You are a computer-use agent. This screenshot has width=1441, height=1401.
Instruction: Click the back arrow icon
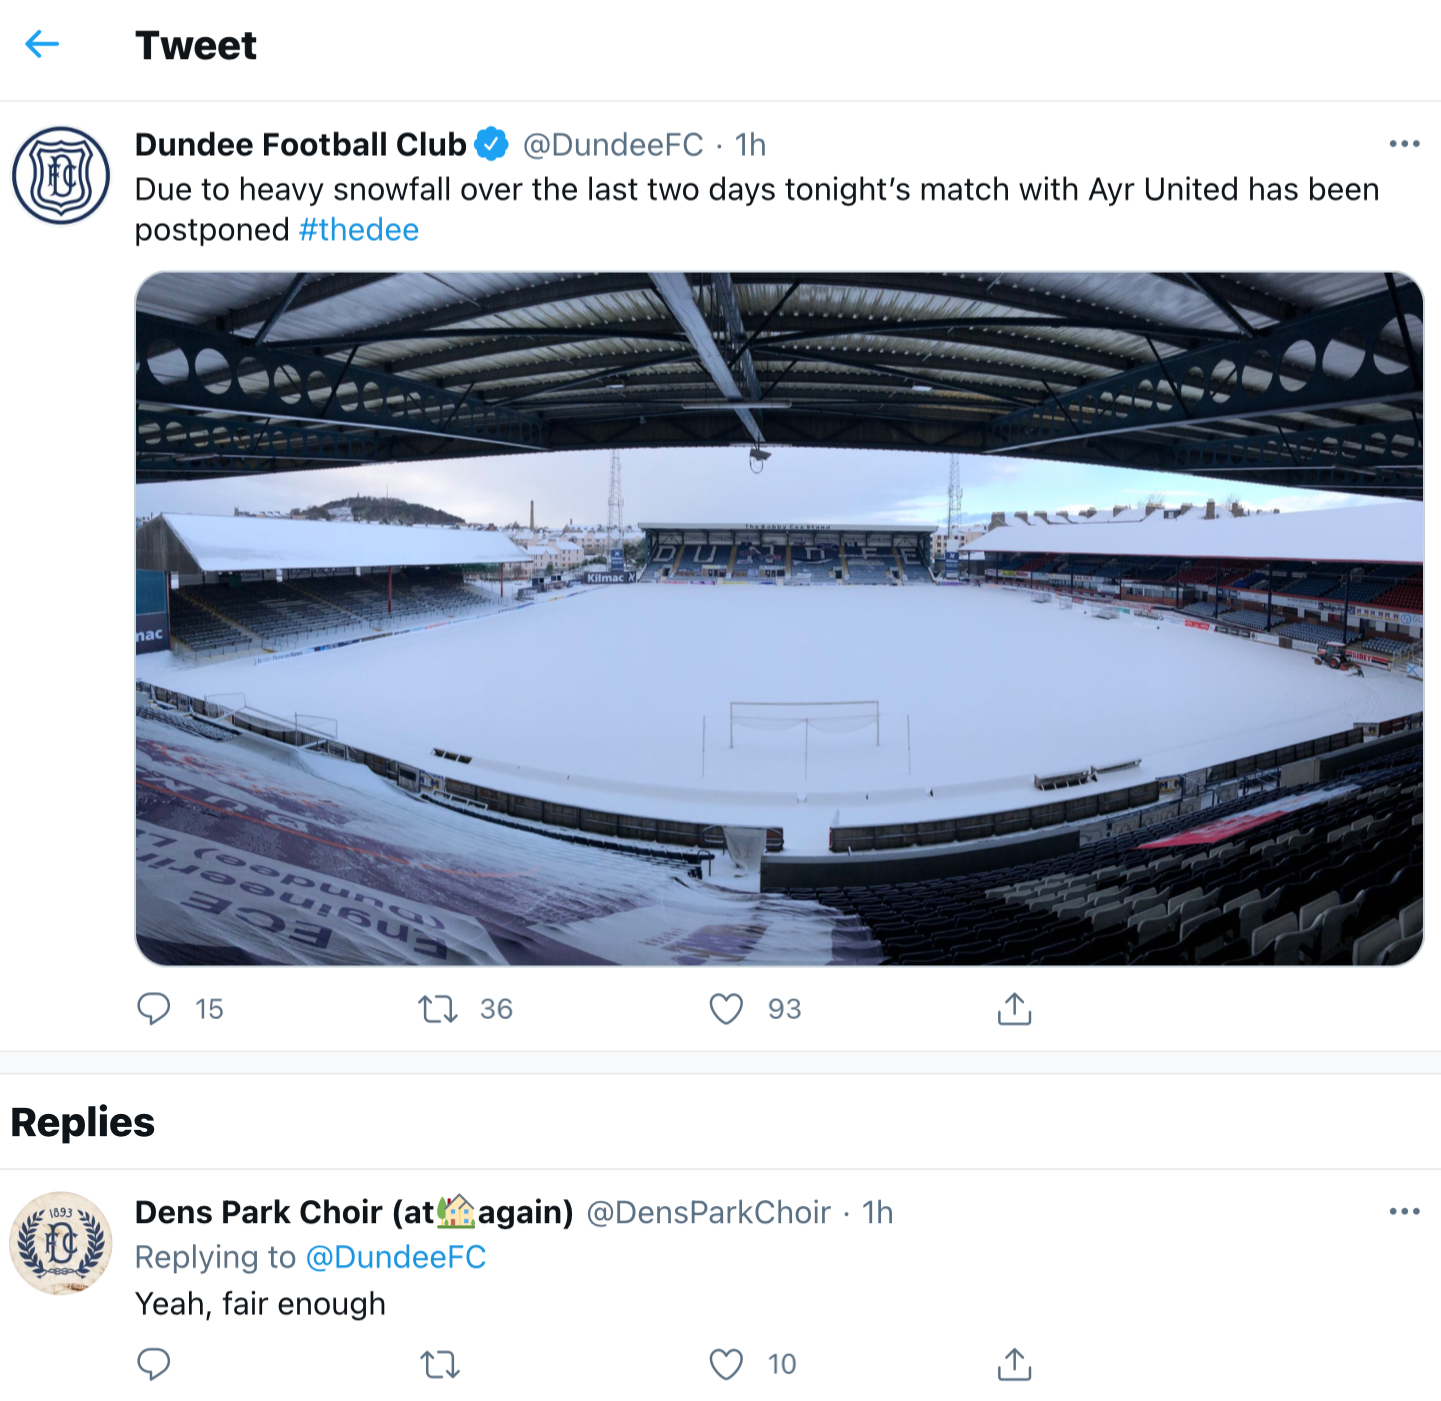[42, 44]
